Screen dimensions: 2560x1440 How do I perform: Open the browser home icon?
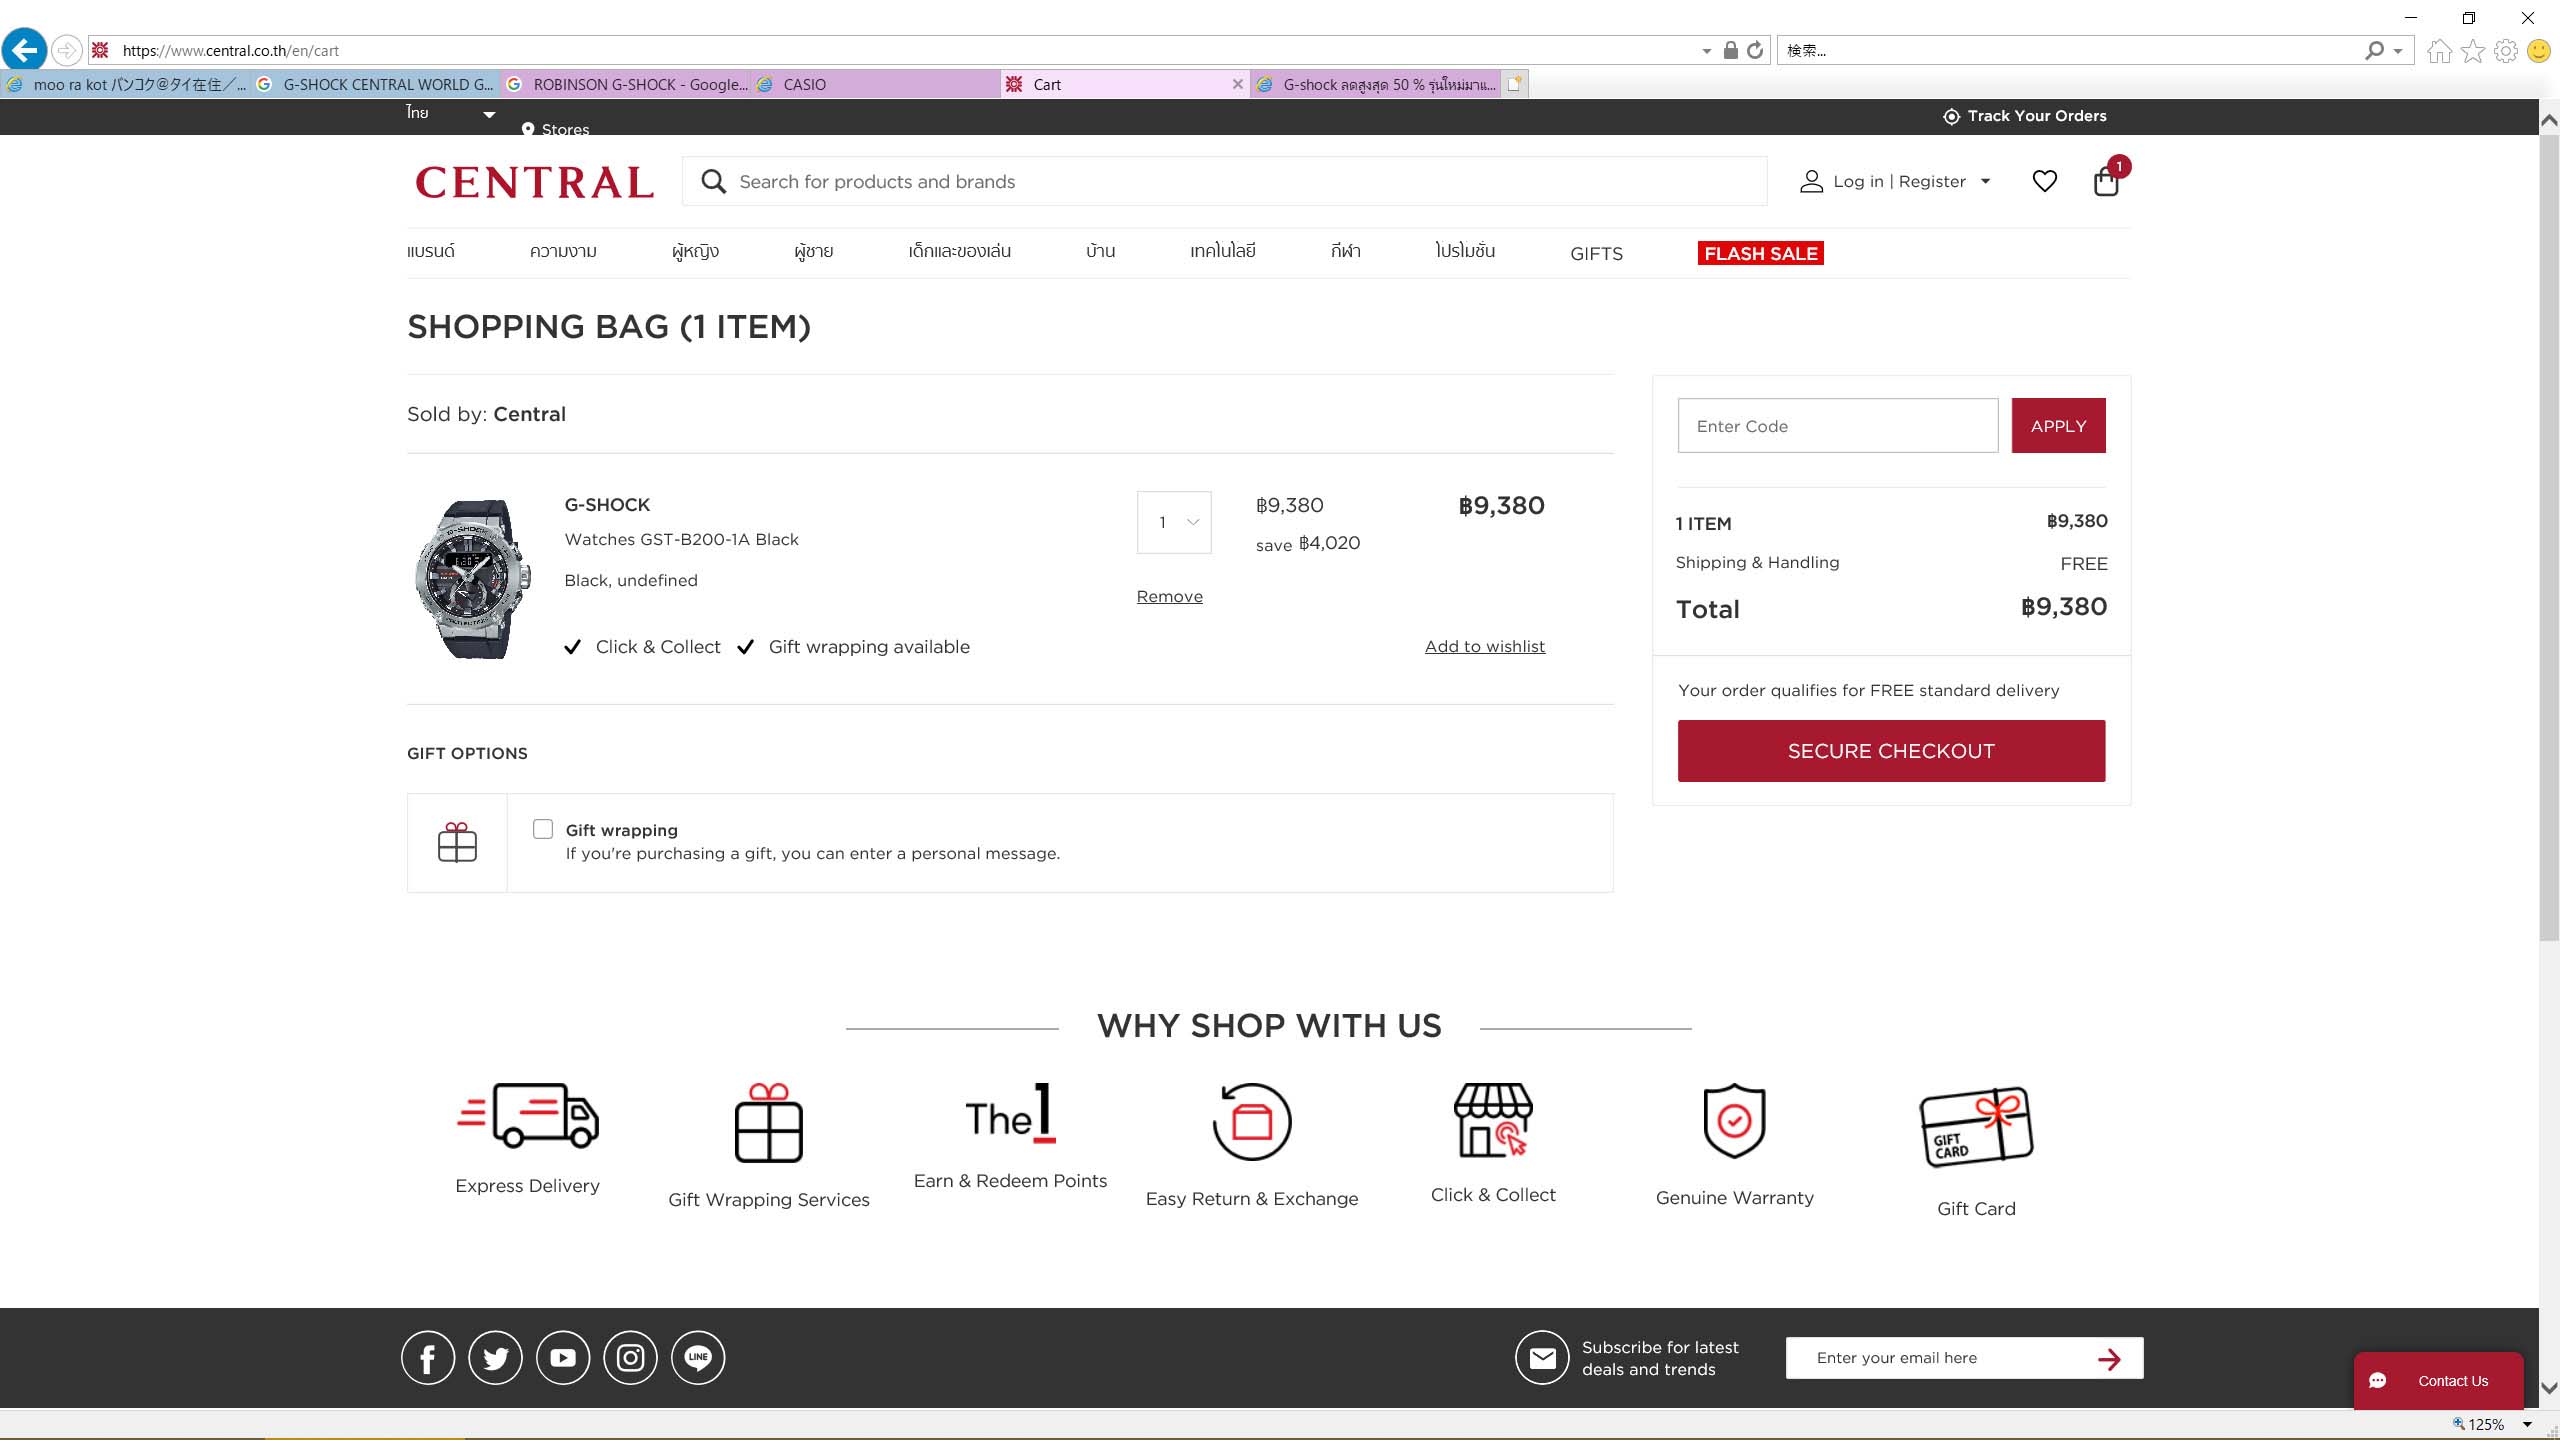pos(2439,50)
